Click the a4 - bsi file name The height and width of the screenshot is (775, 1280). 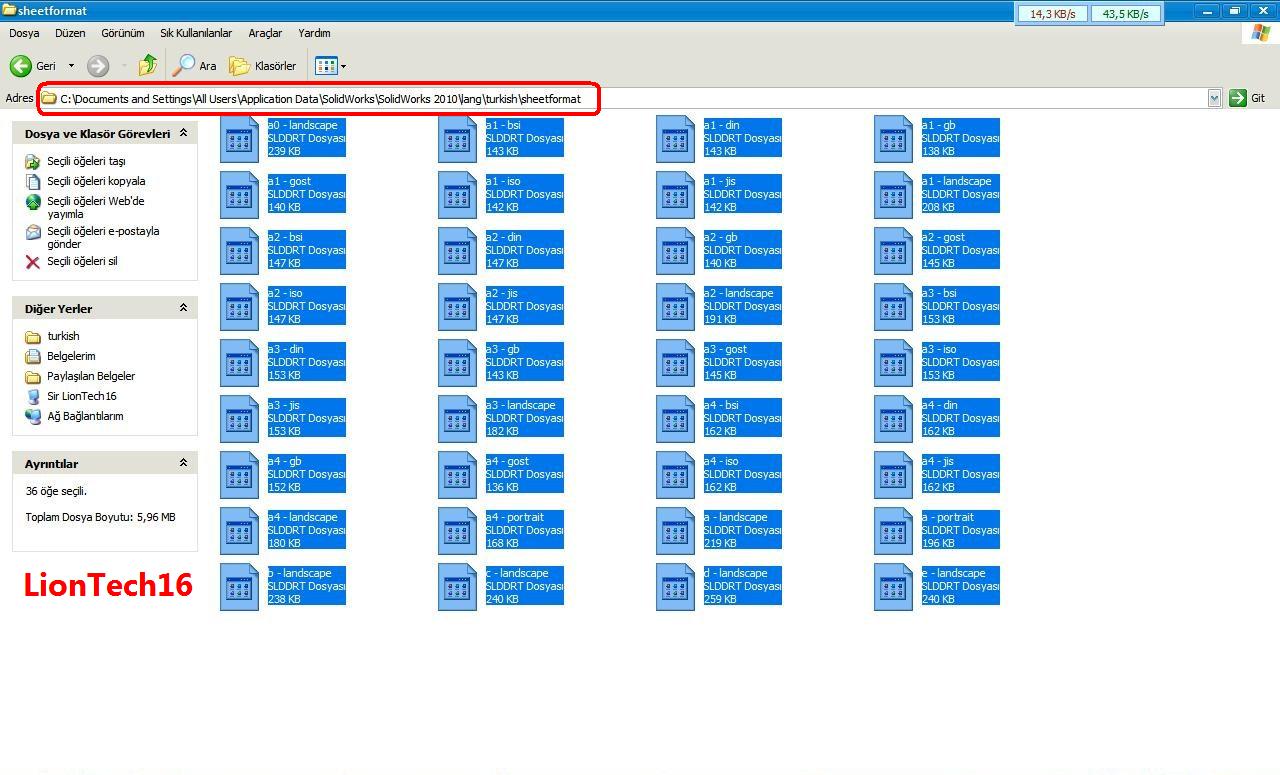click(721, 405)
